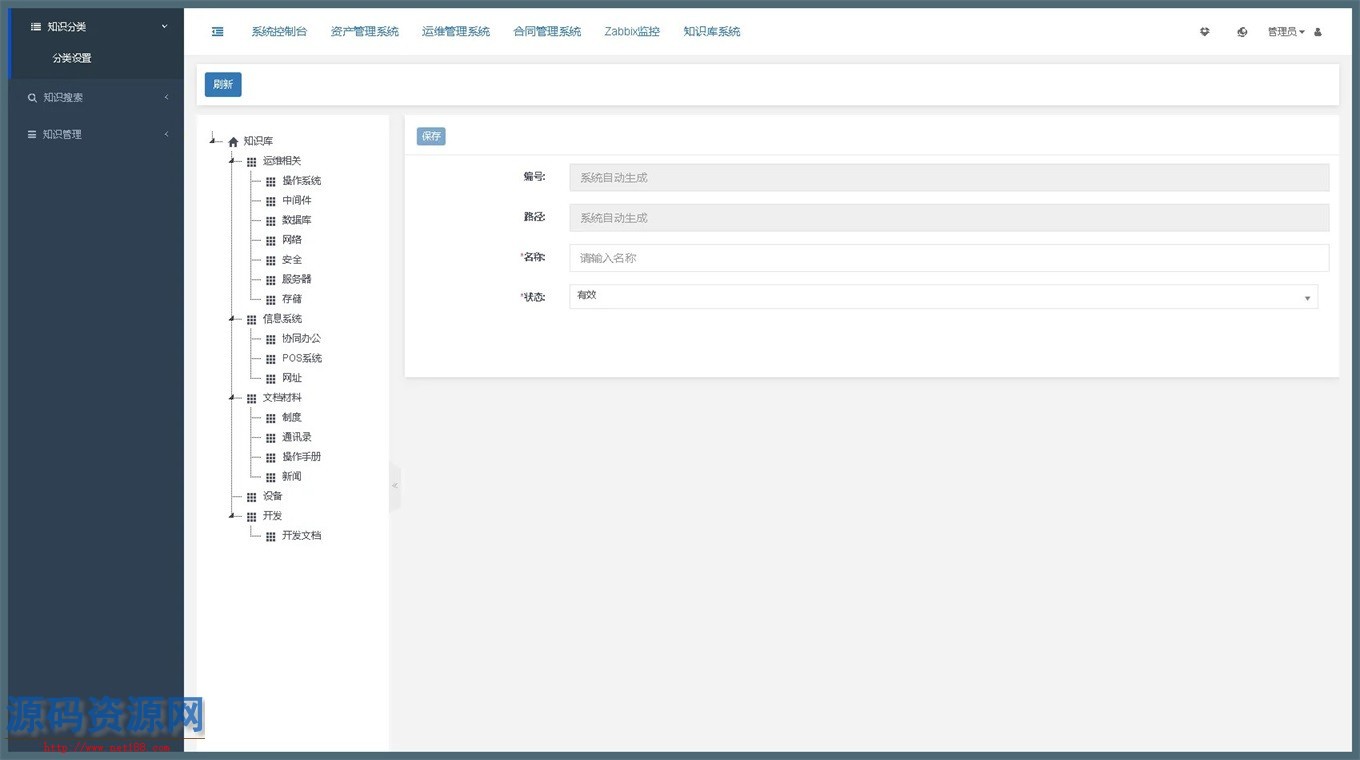This screenshot has height=760, width=1360.
Task: Select the 数据库 tree item
Action: (x=296, y=220)
